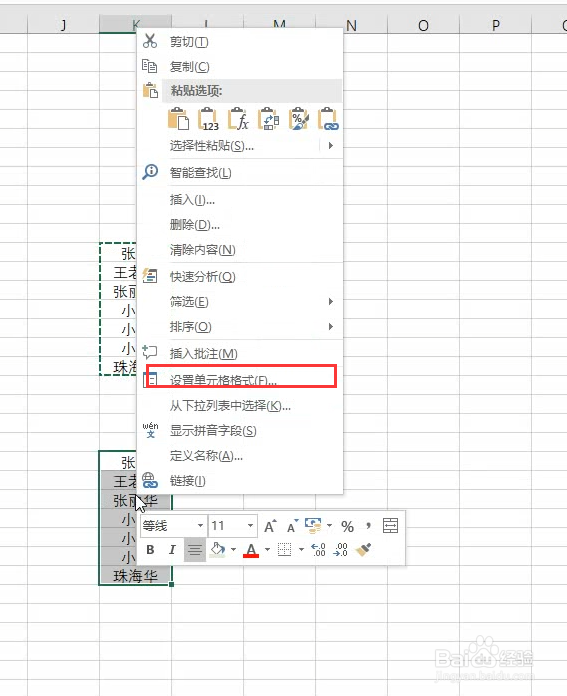Screen dimensions: 567x696
Task: Click the red font color A
Action: (251, 550)
